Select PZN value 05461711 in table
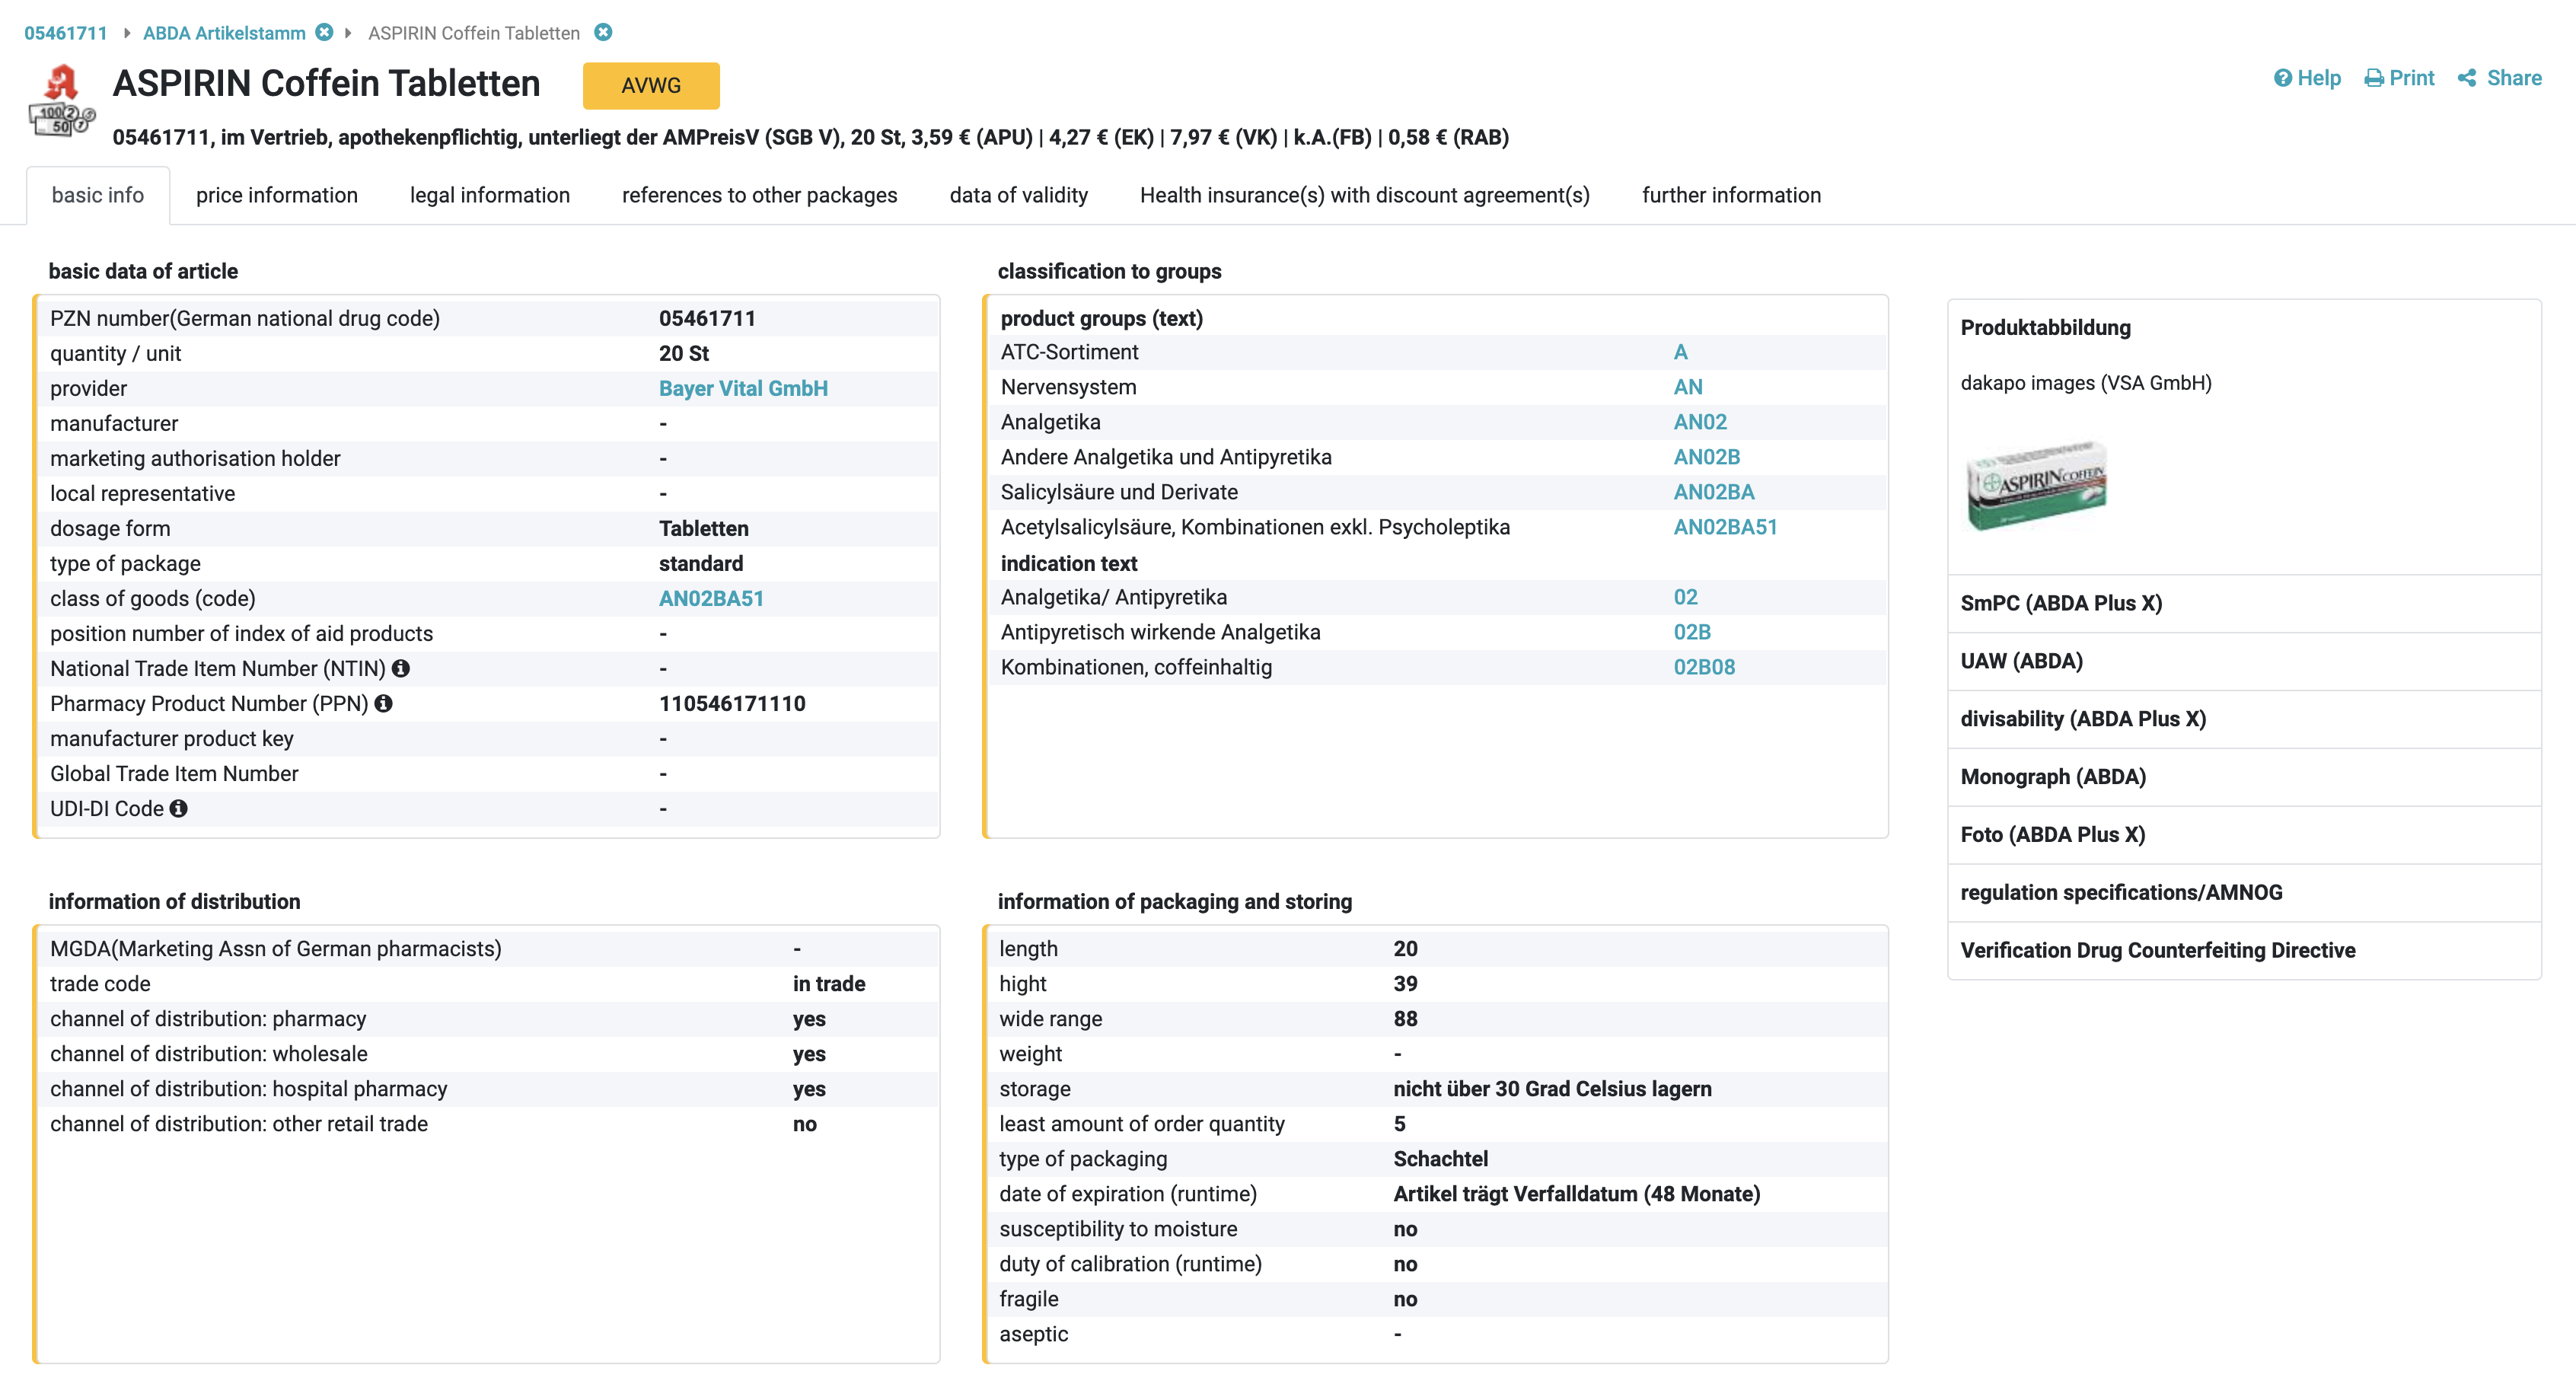Viewport: 2576px width, 1384px height. point(707,318)
